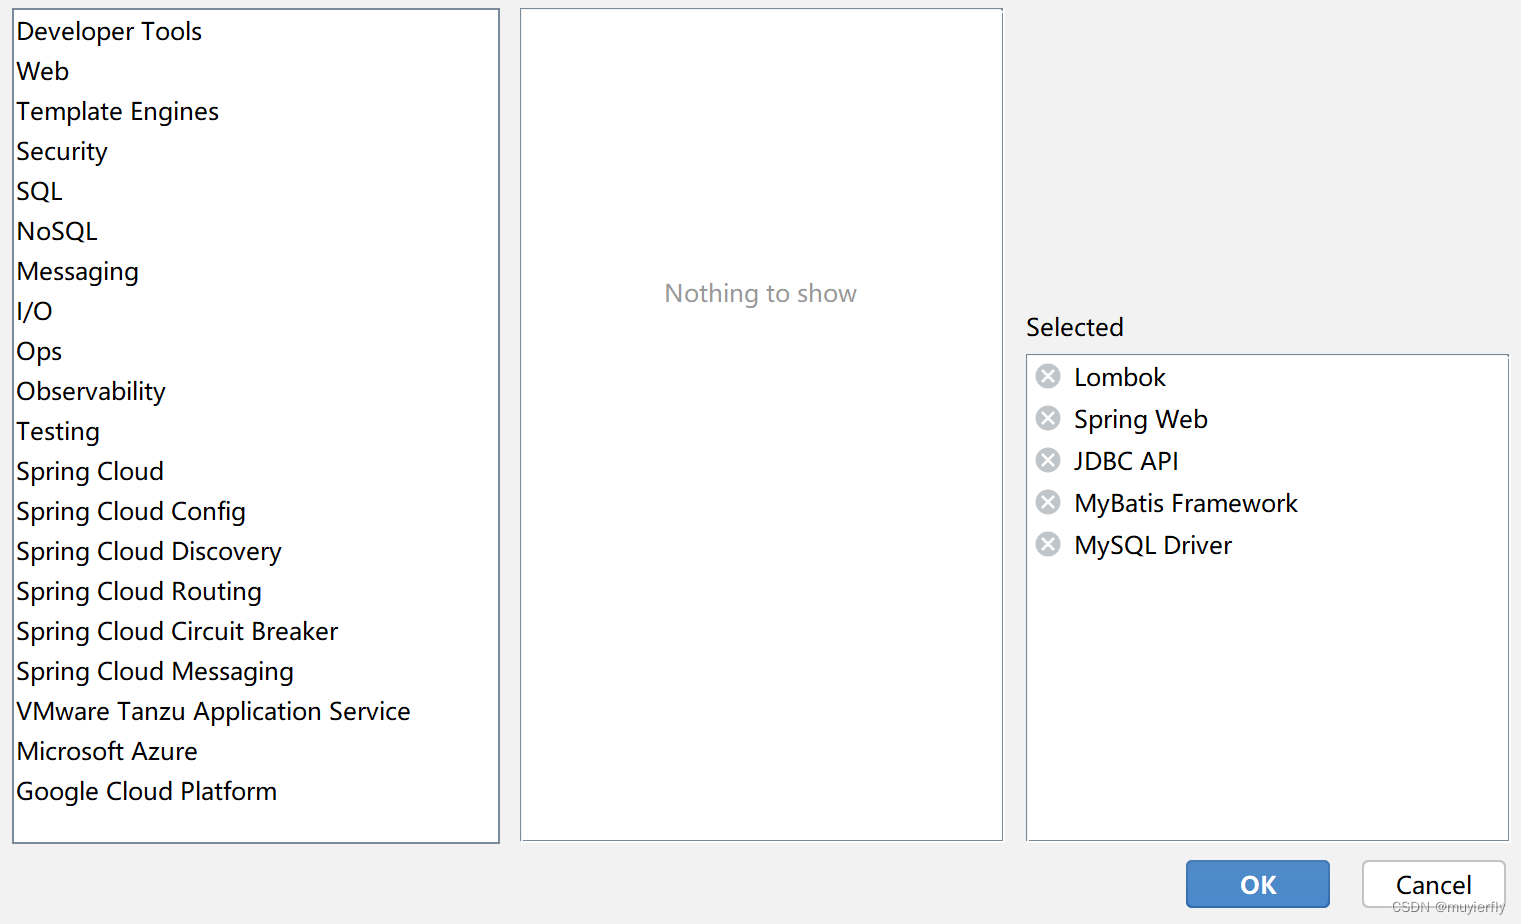This screenshot has width=1521, height=924.
Task: Choose the Template Engines category
Action: tap(256, 111)
